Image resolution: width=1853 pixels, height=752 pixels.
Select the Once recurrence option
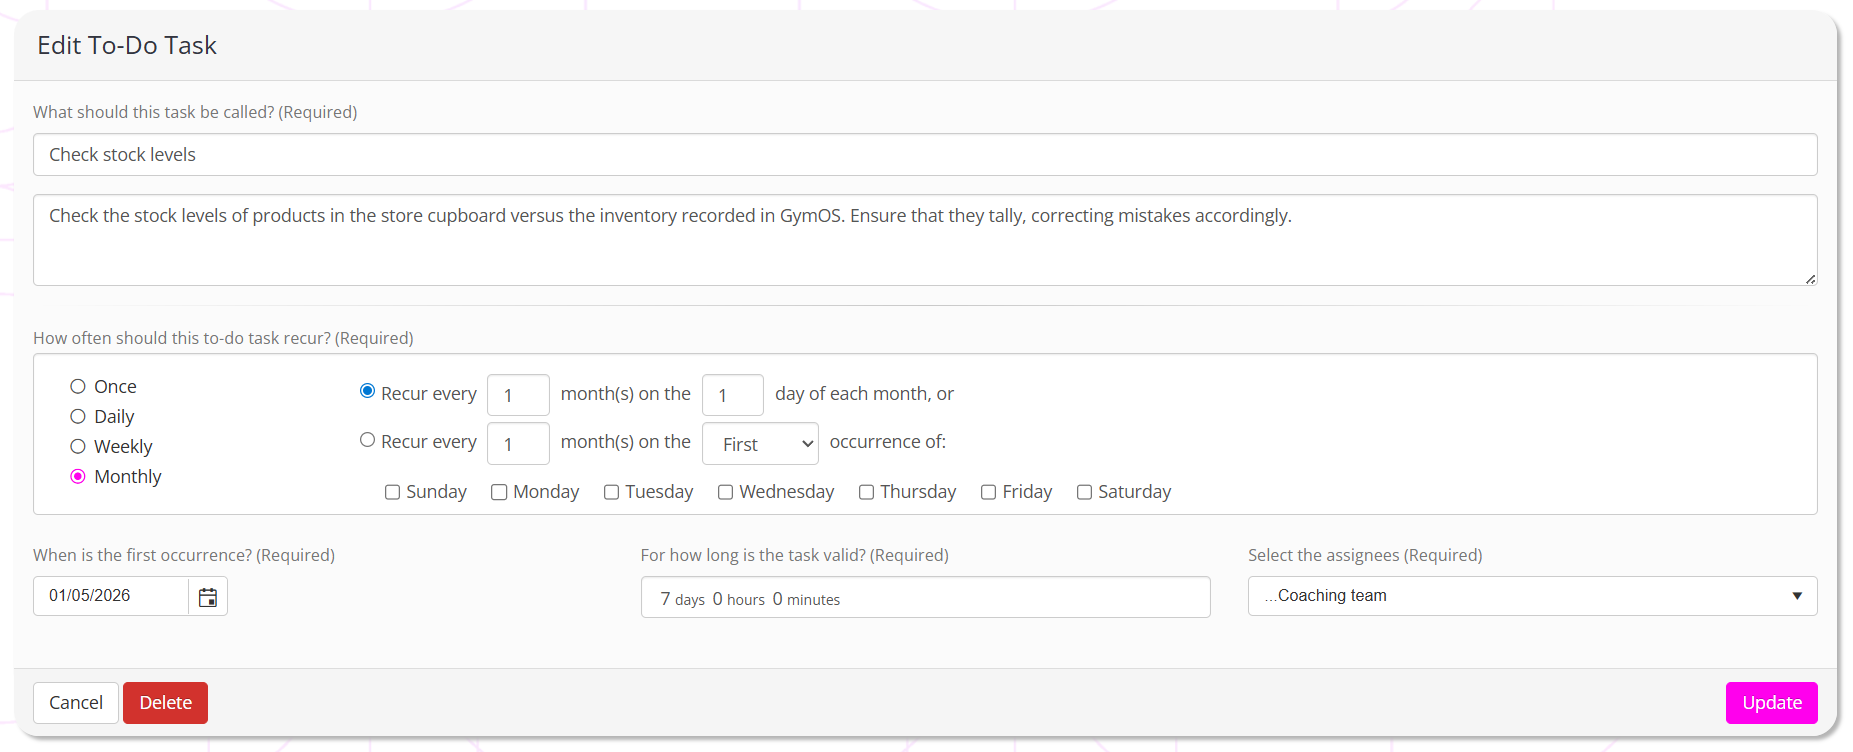coord(78,387)
